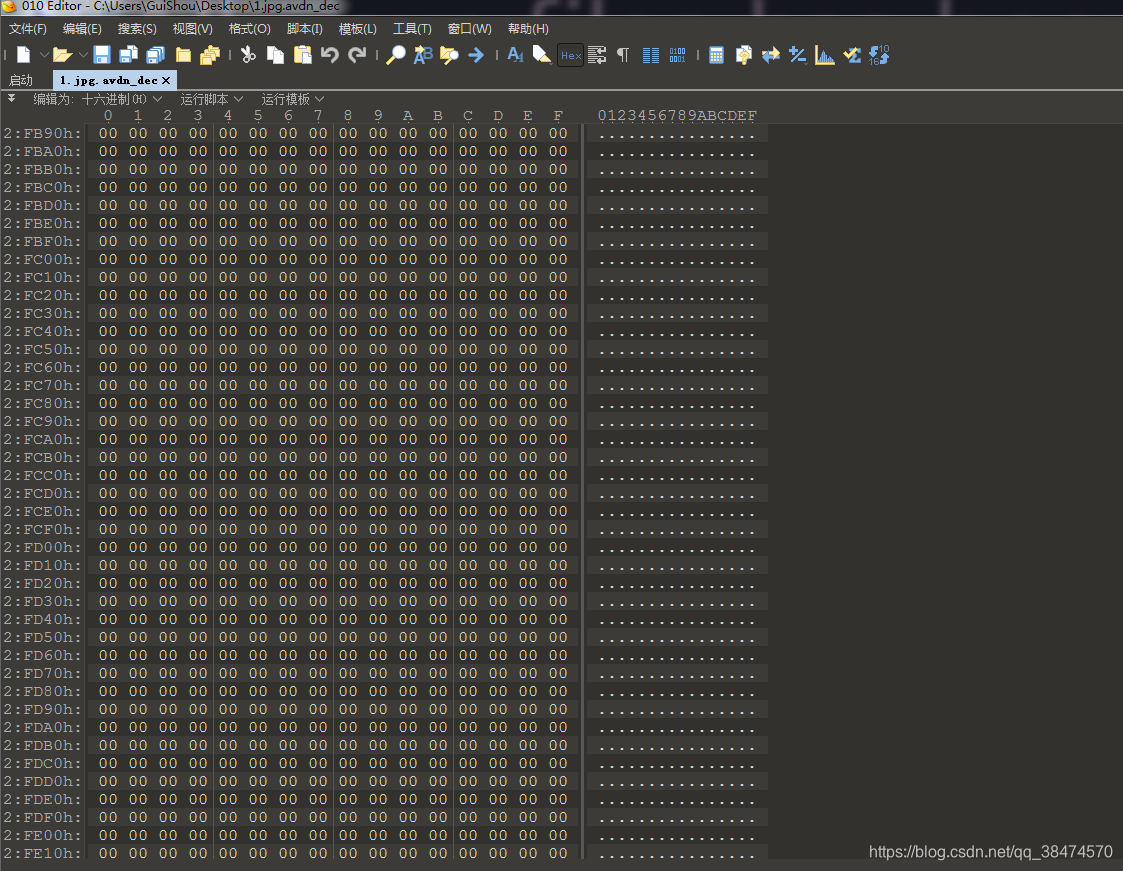This screenshot has height=871, width=1123.
Task: Open the 运行脚本 dropdown
Action: (x=211, y=99)
